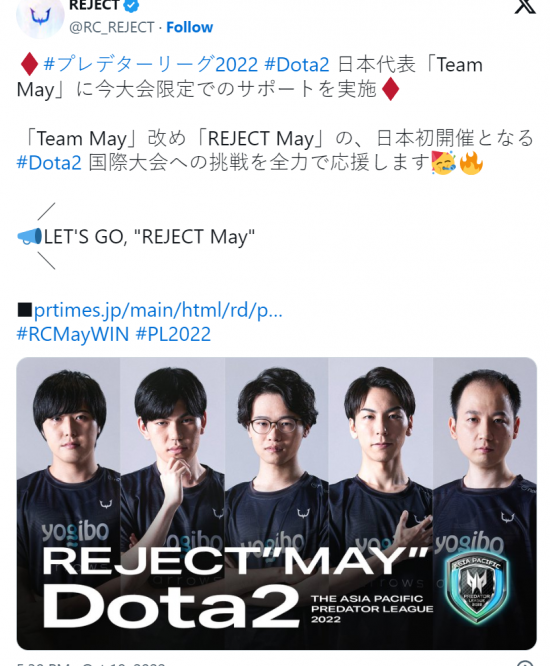Open the #プレデターリーグ2022 hashtag
The width and height of the screenshot is (550, 666).
tap(151, 65)
